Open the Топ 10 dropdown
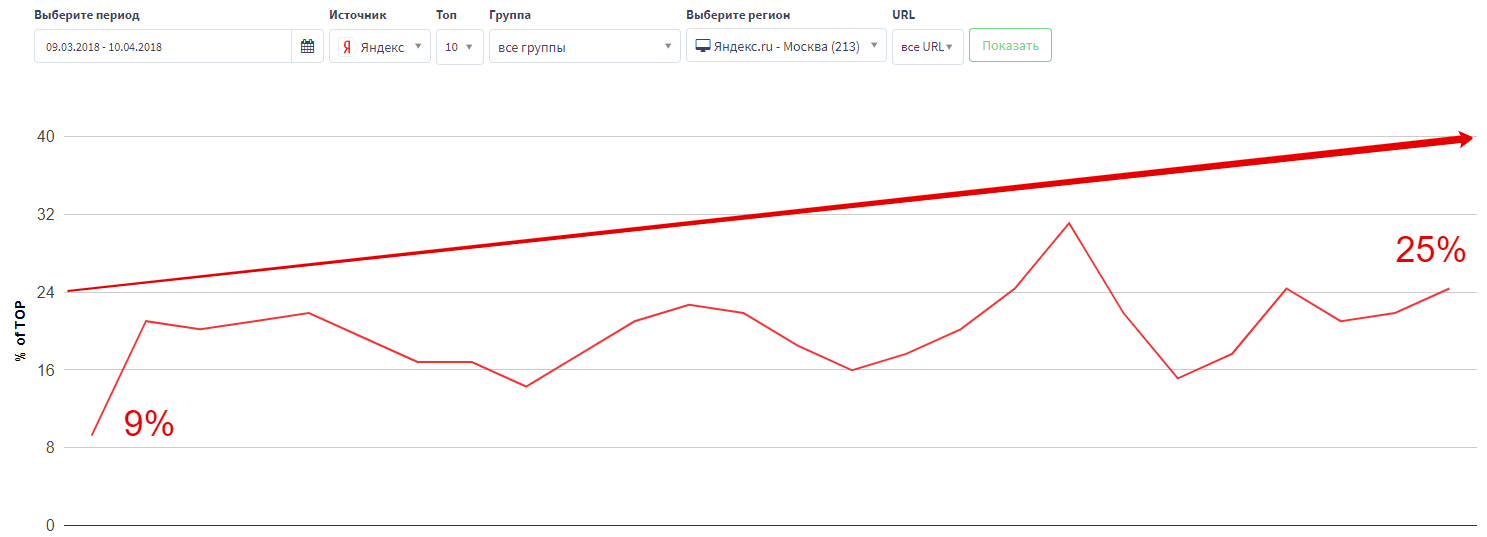The width and height of the screenshot is (1487, 537). coord(459,46)
